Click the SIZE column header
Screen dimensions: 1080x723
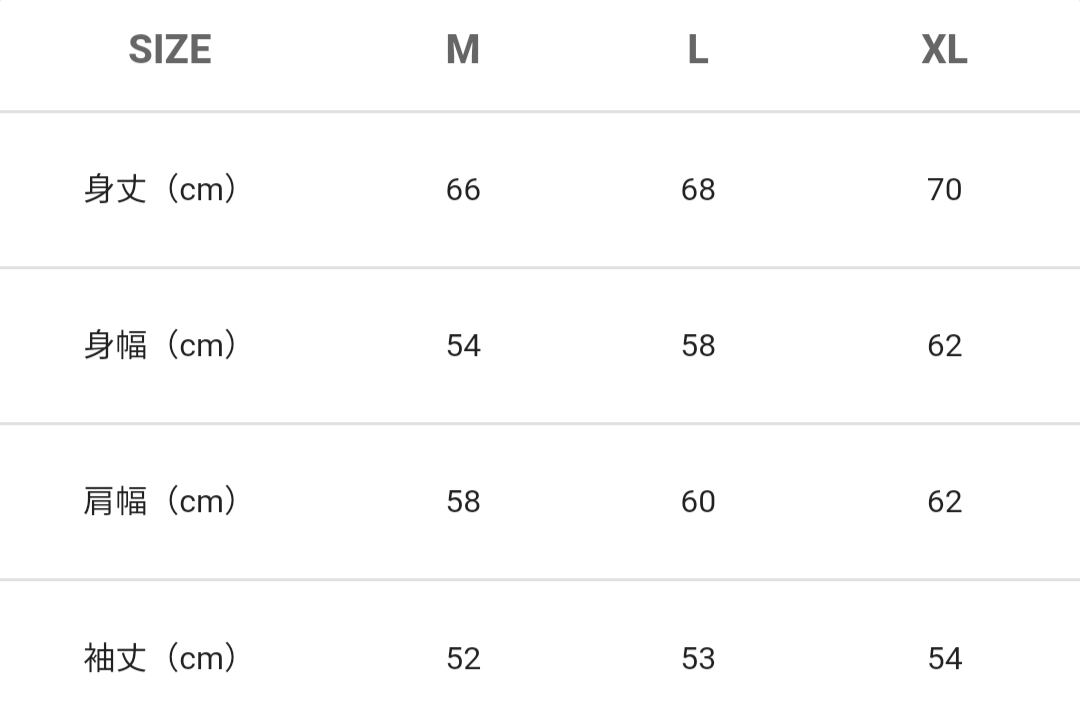(170, 50)
